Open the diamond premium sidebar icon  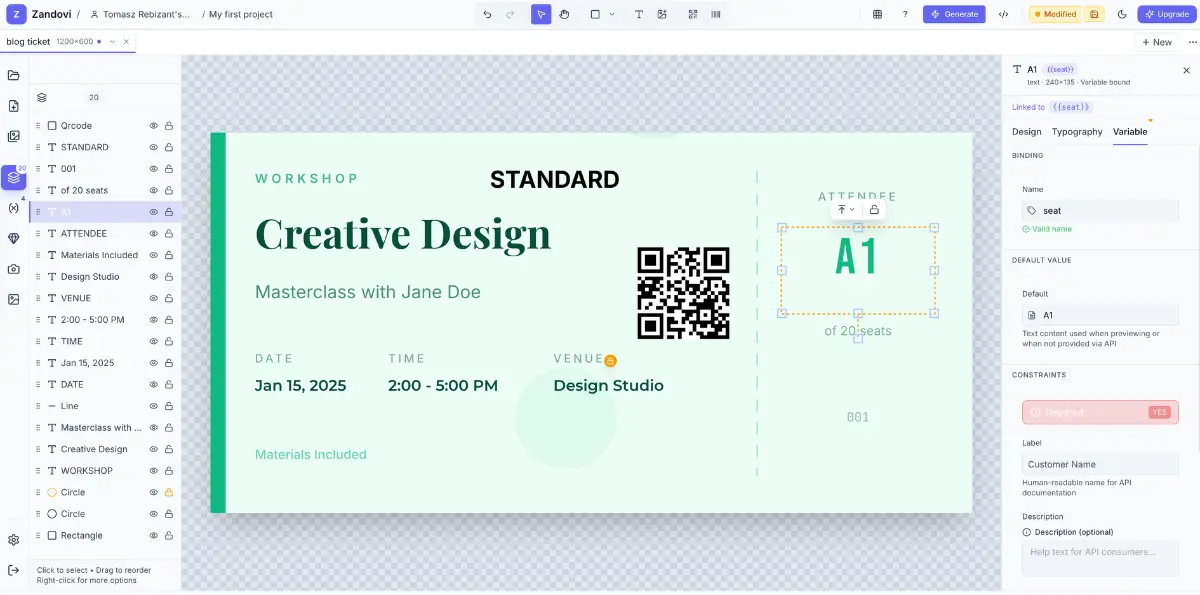pos(14,238)
